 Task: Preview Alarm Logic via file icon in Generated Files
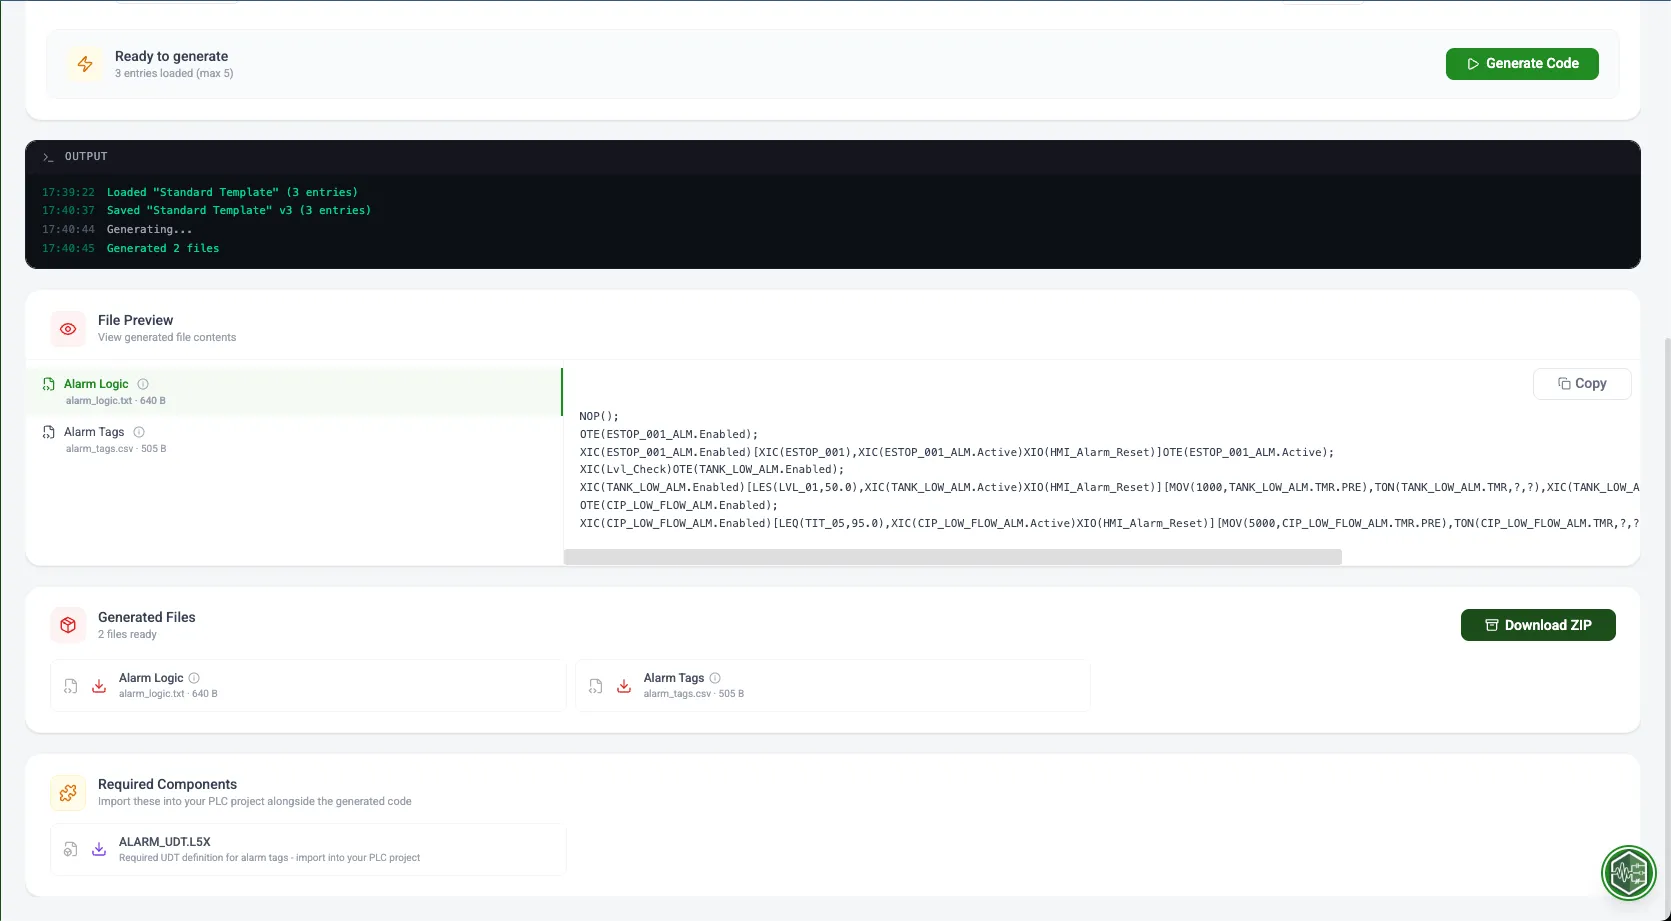[x=70, y=686]
